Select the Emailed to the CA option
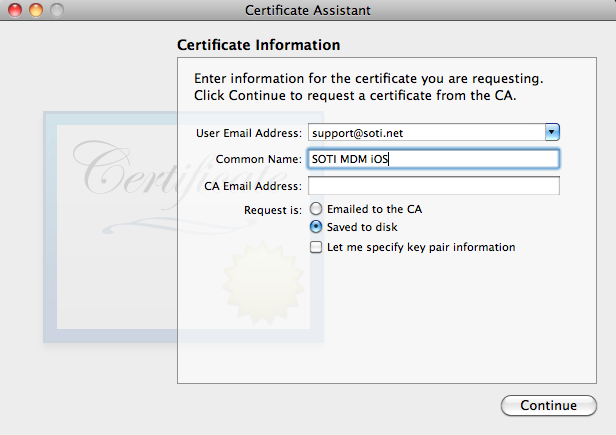This screenshot has height=435, width=616. point(316,209)
